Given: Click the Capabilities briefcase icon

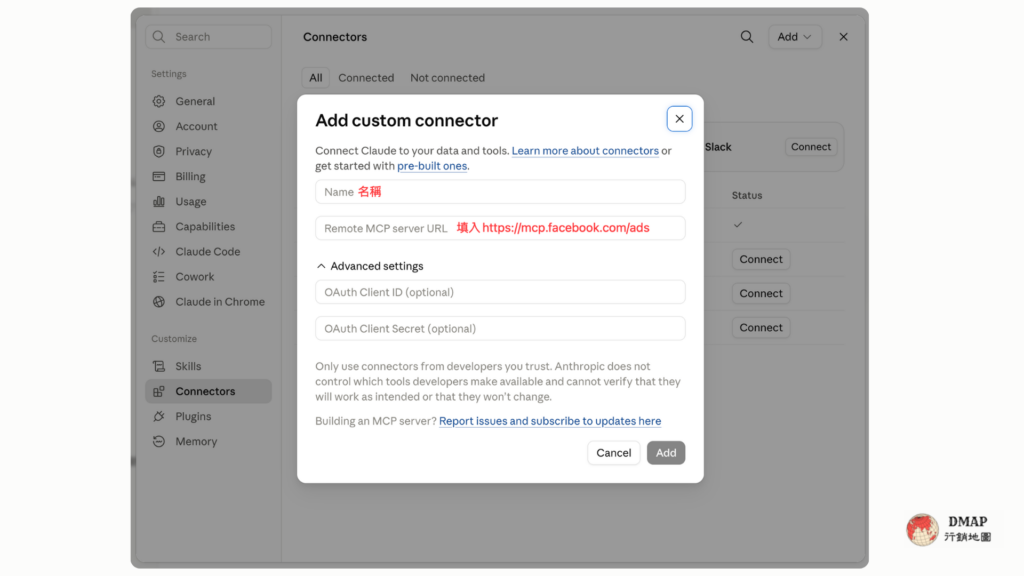Looking at the screenshot, I should point(159,227).
